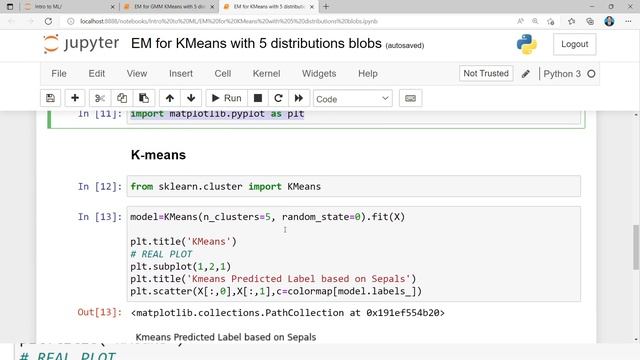Open the File menu
This screenshot has width=640, height=360.
pos(59,73)
